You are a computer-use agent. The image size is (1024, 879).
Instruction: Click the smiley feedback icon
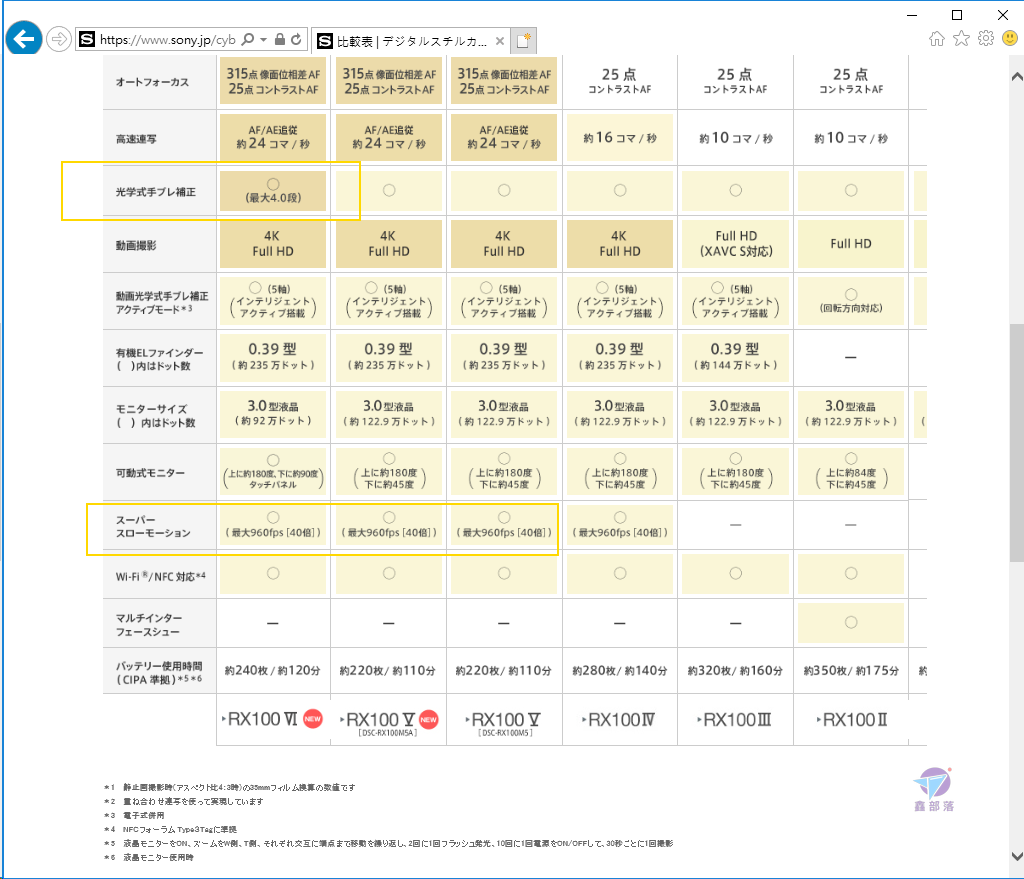1010,39
